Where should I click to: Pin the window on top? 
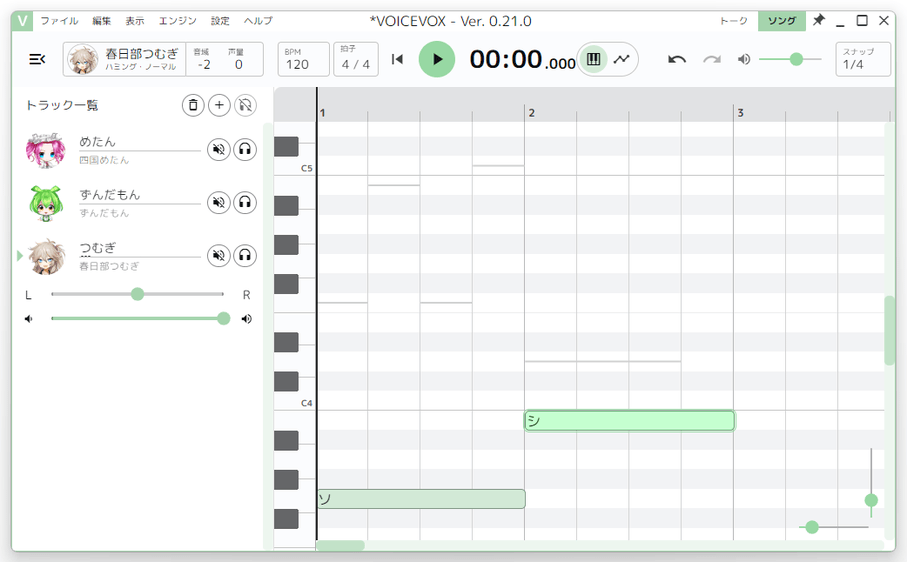[818, 21]
